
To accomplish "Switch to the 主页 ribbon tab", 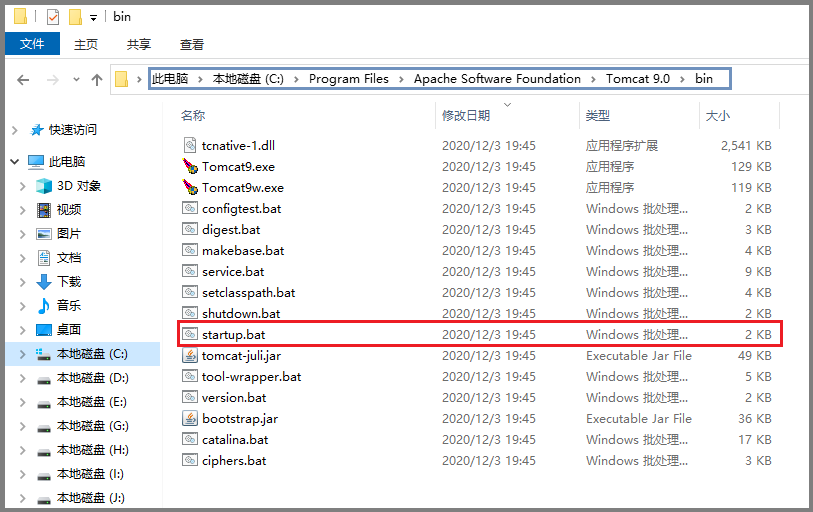I will click(x=86, y=44).
